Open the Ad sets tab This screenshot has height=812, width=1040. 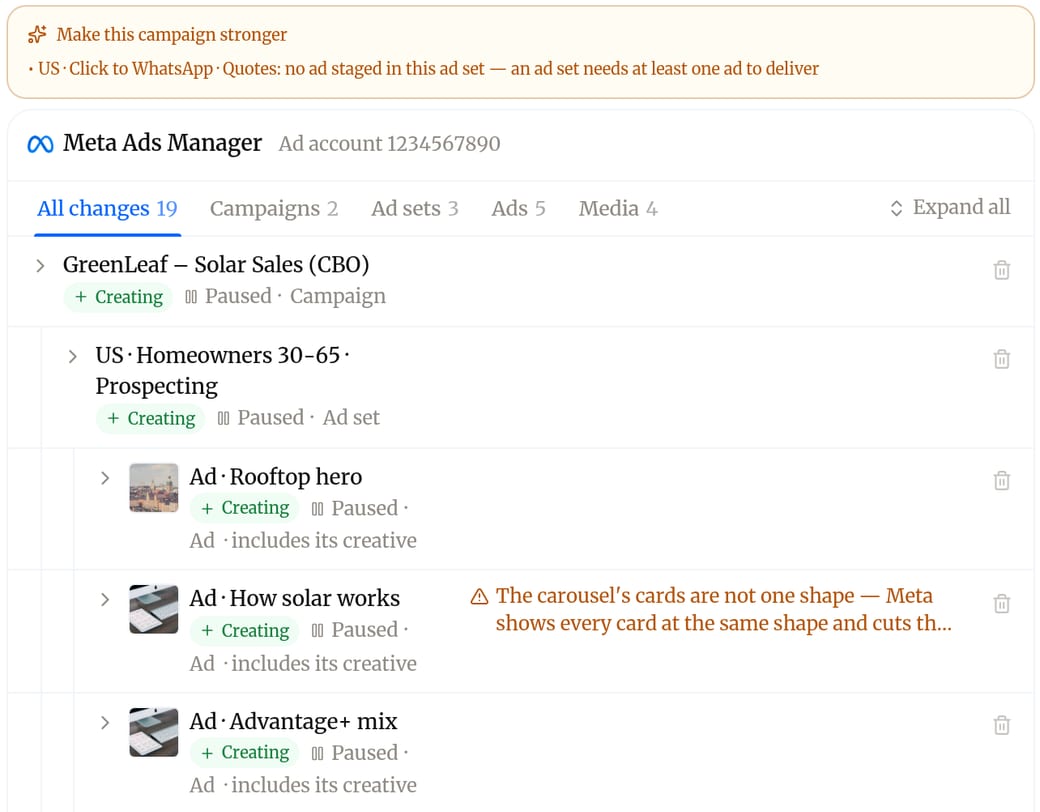pos(415,208)
